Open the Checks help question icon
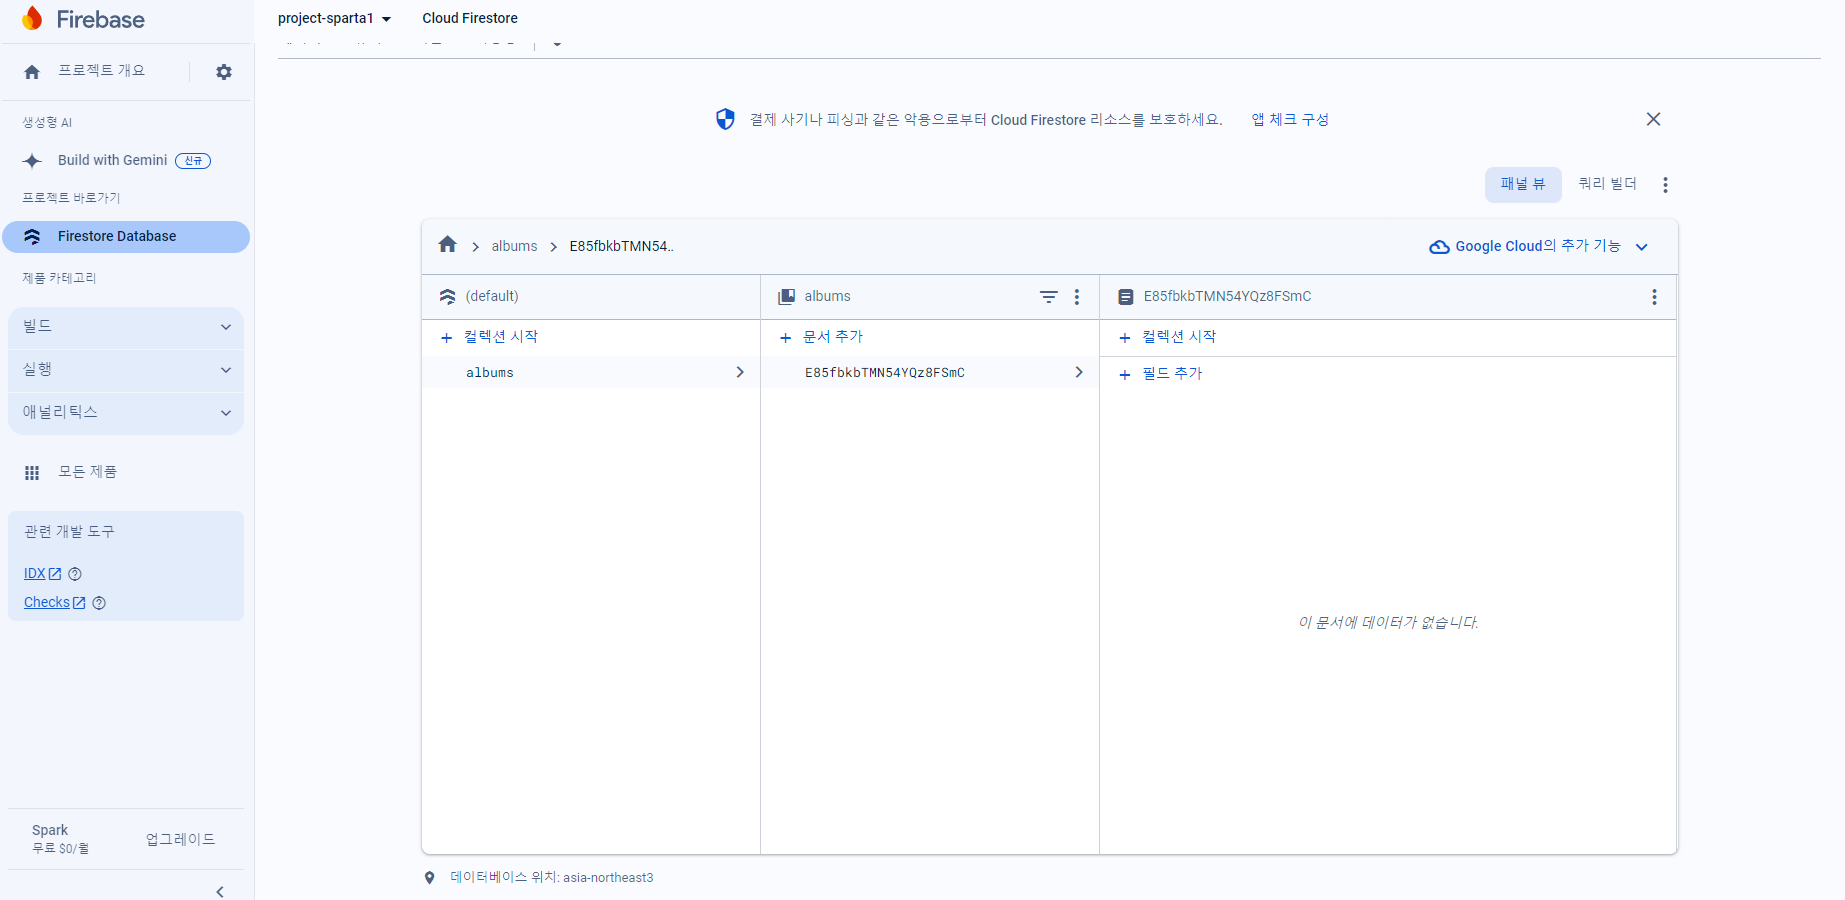The height and width of the screenshot is (900, 1845). pyautogui.click(x=99, y=603)
